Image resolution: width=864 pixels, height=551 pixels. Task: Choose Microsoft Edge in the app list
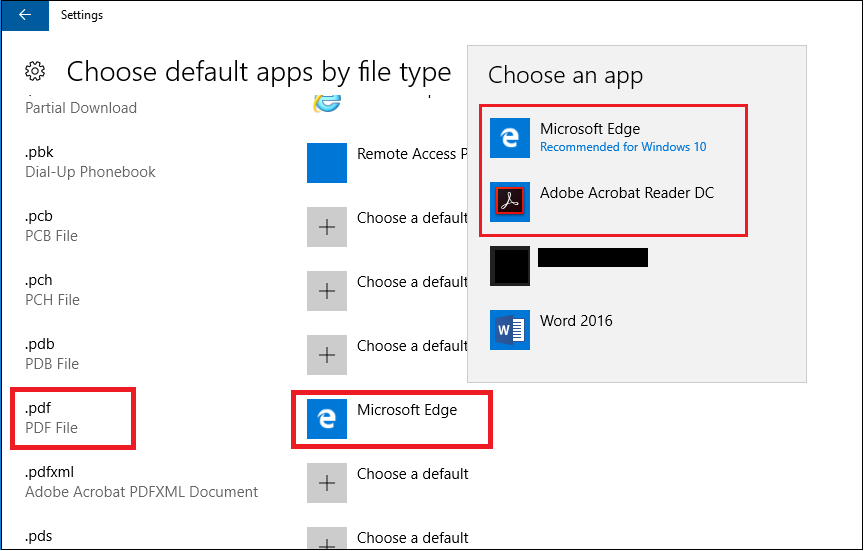[590, 129]
